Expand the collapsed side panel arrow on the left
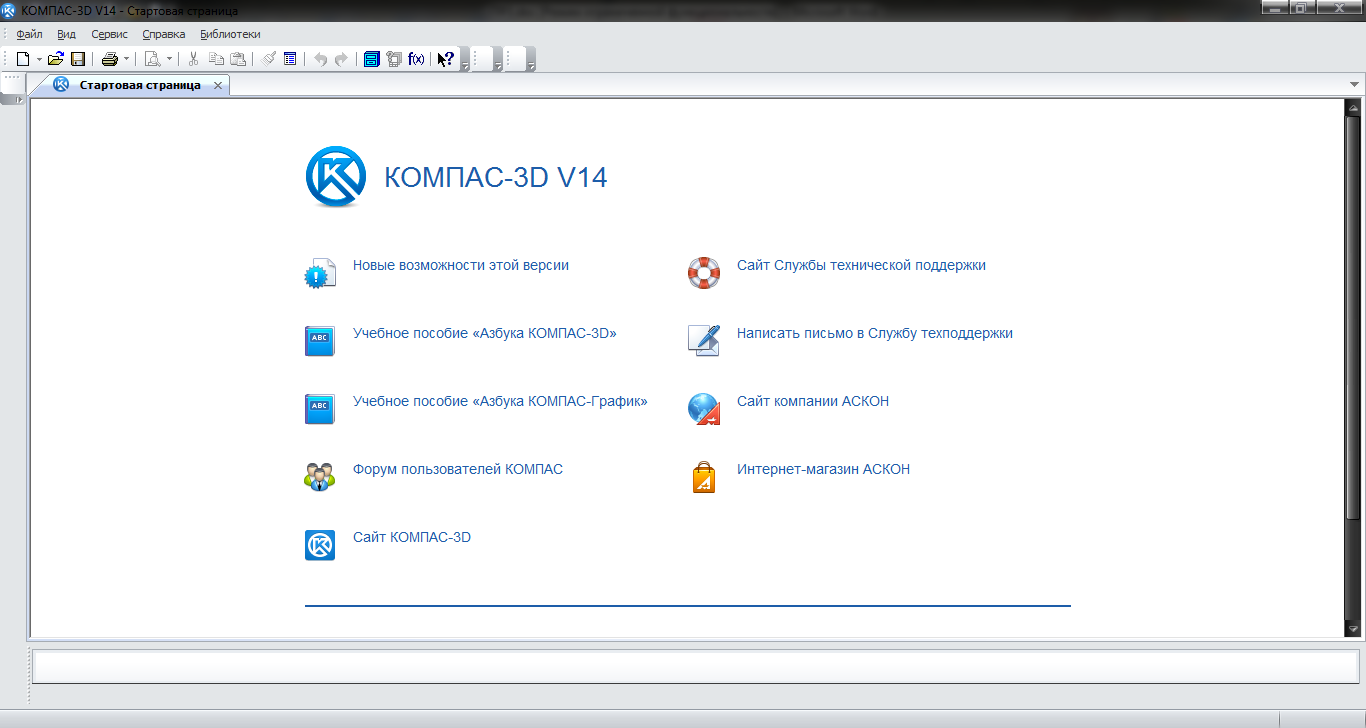Screen dimensions: 1366x728 (x=19, y=99)
